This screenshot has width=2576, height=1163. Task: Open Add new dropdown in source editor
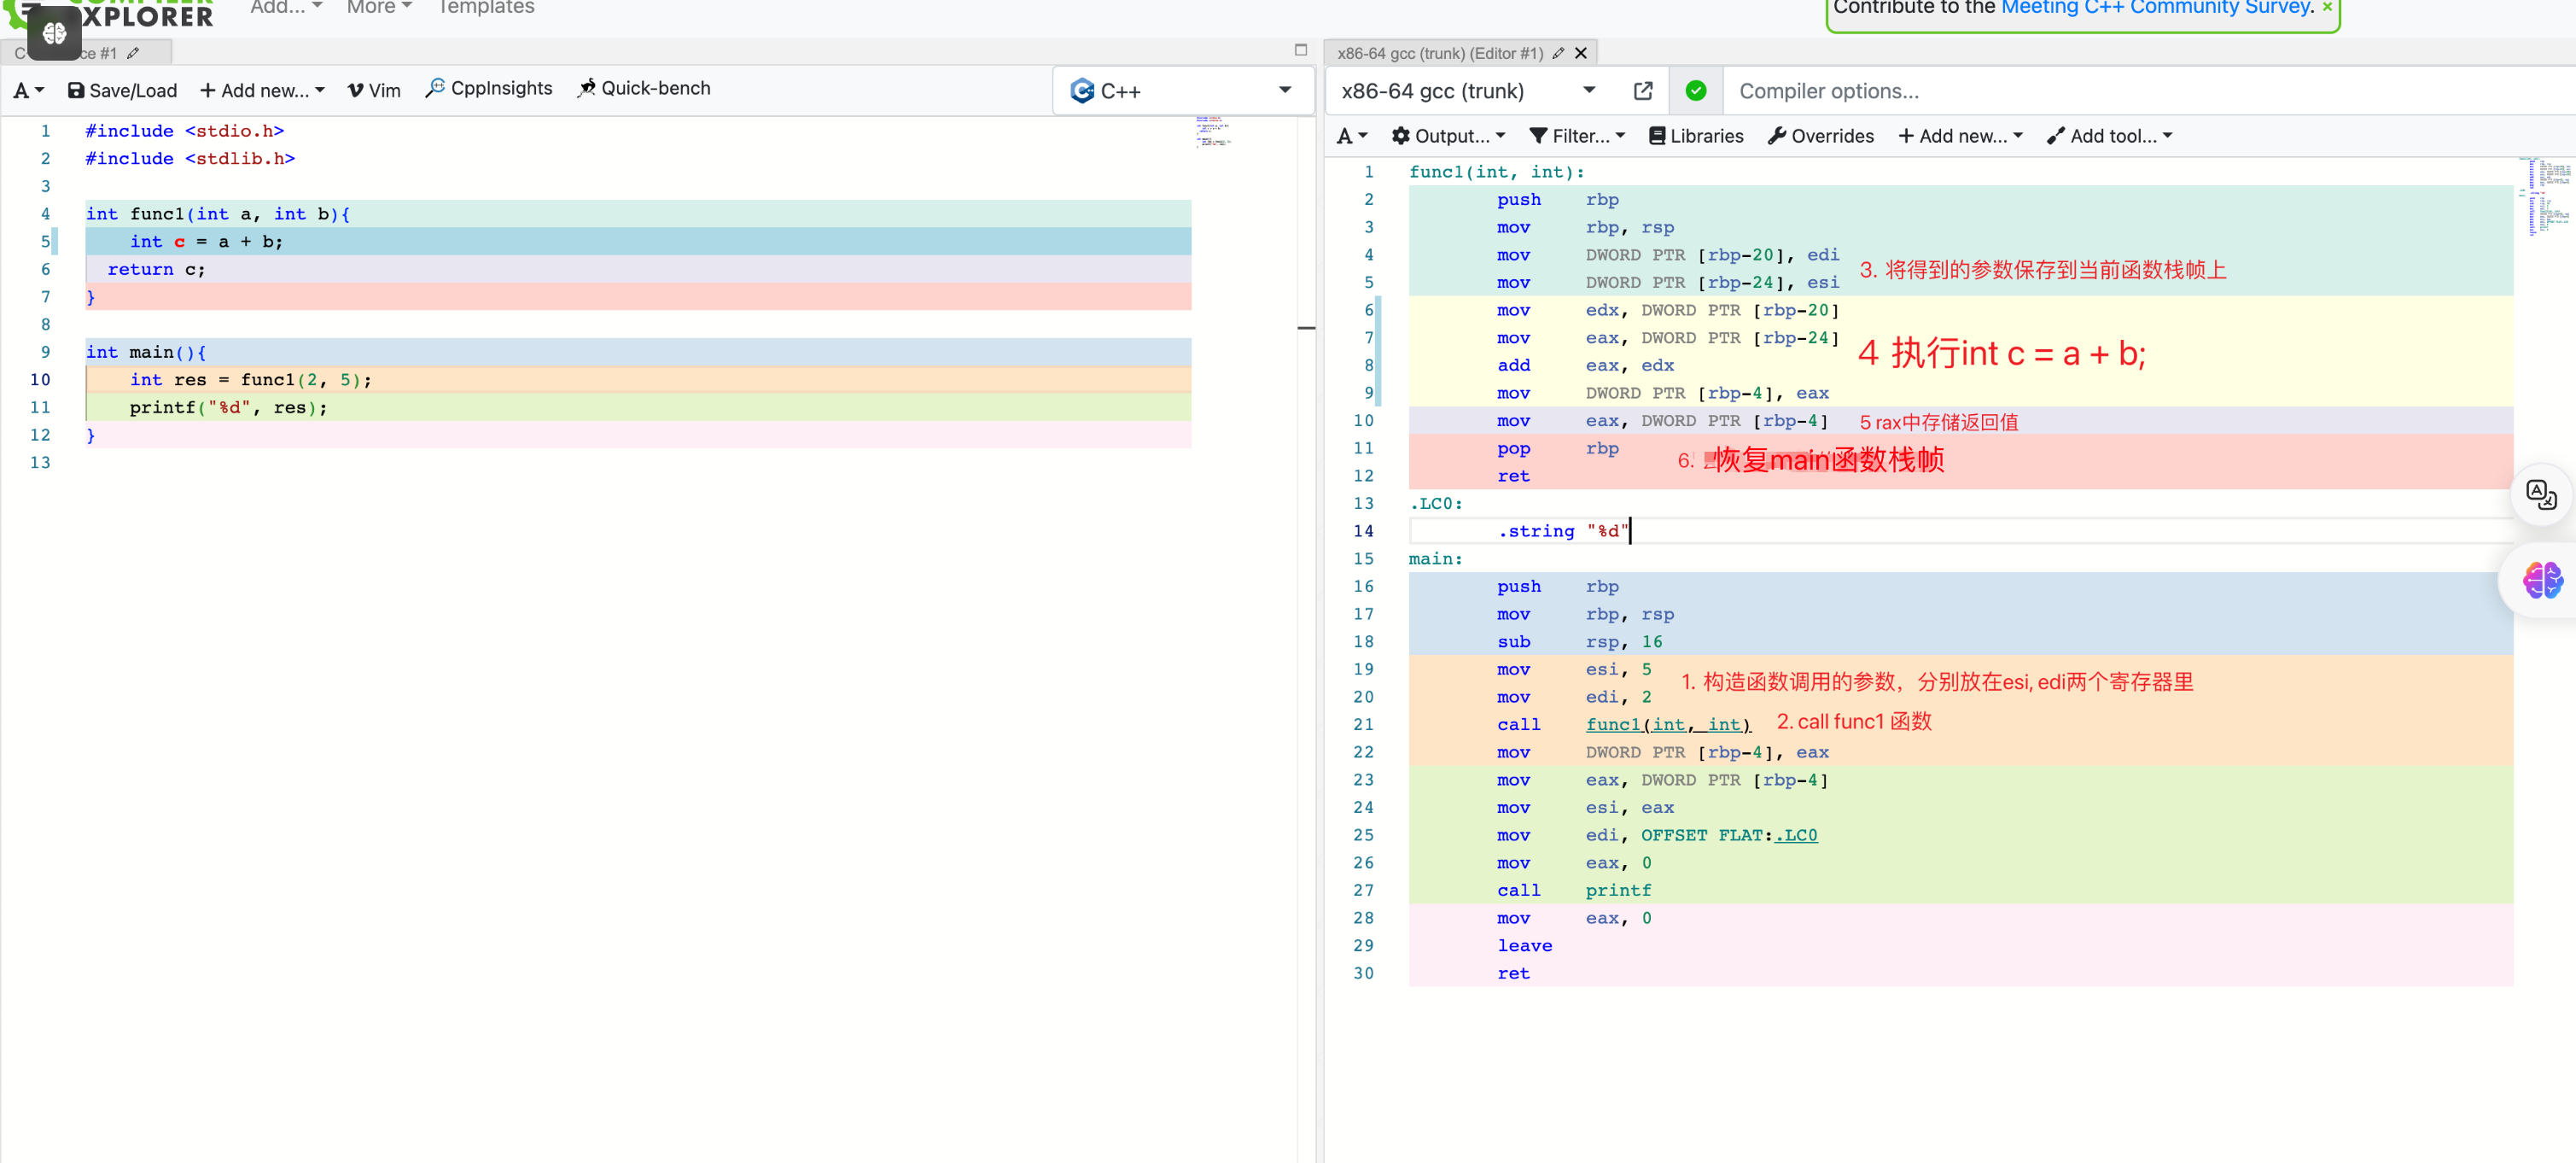click(262, 90)
